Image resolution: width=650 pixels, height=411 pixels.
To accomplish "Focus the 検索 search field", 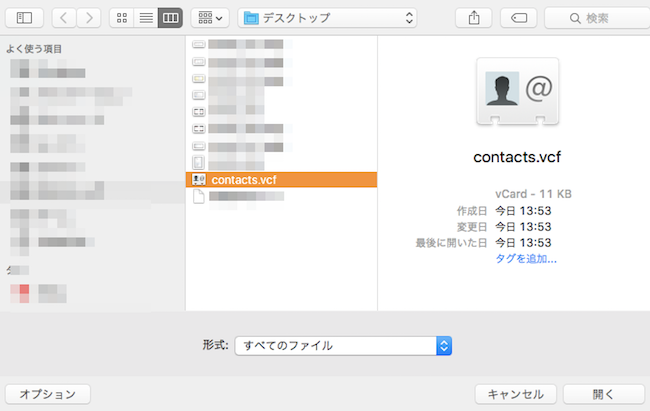I will 592,18.
